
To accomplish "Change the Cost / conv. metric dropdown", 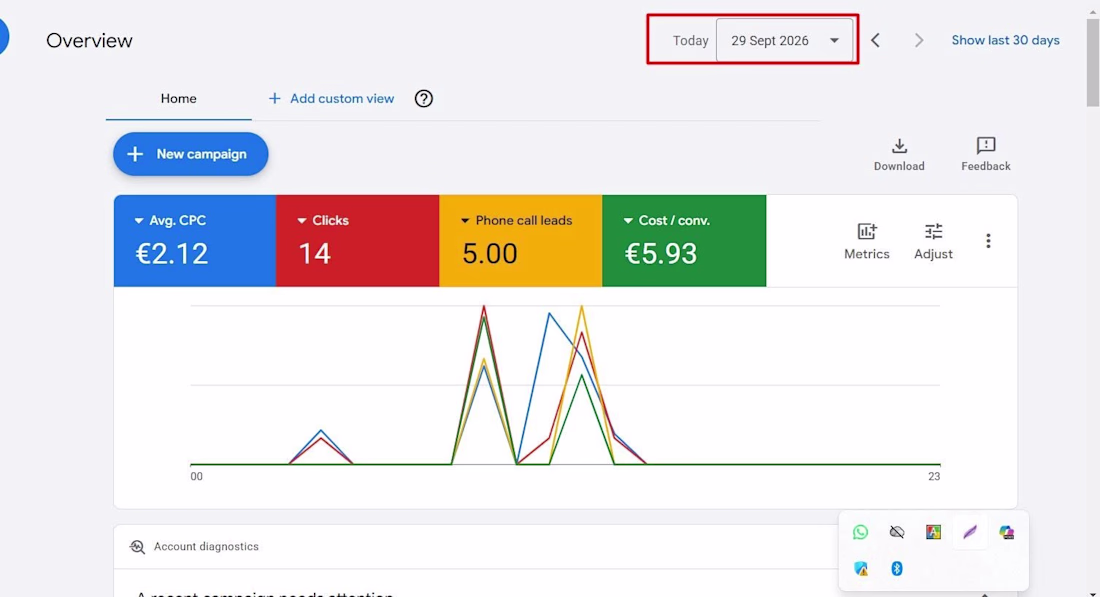I will tap(667, 221).
